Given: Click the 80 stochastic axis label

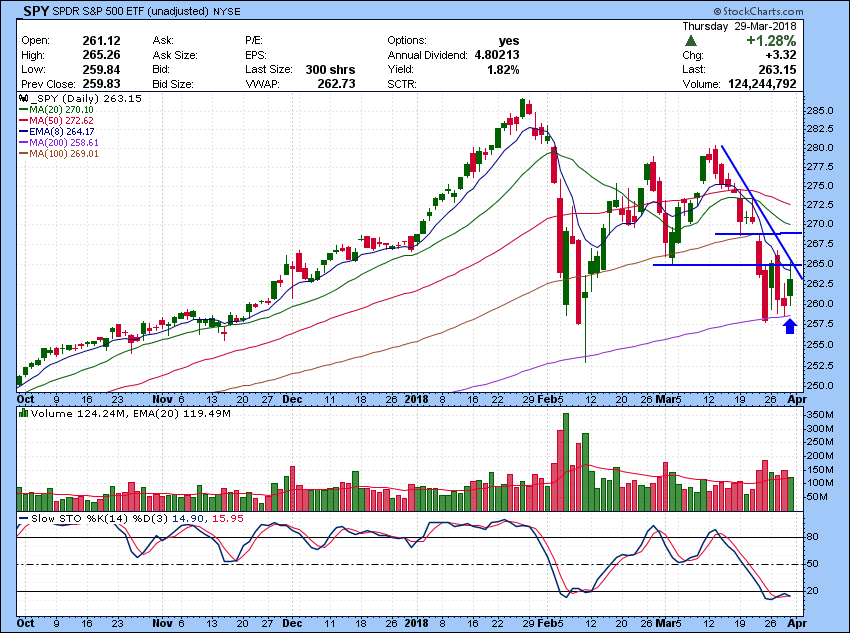Looking at the screenshot, I should click(x=812, y=537).
